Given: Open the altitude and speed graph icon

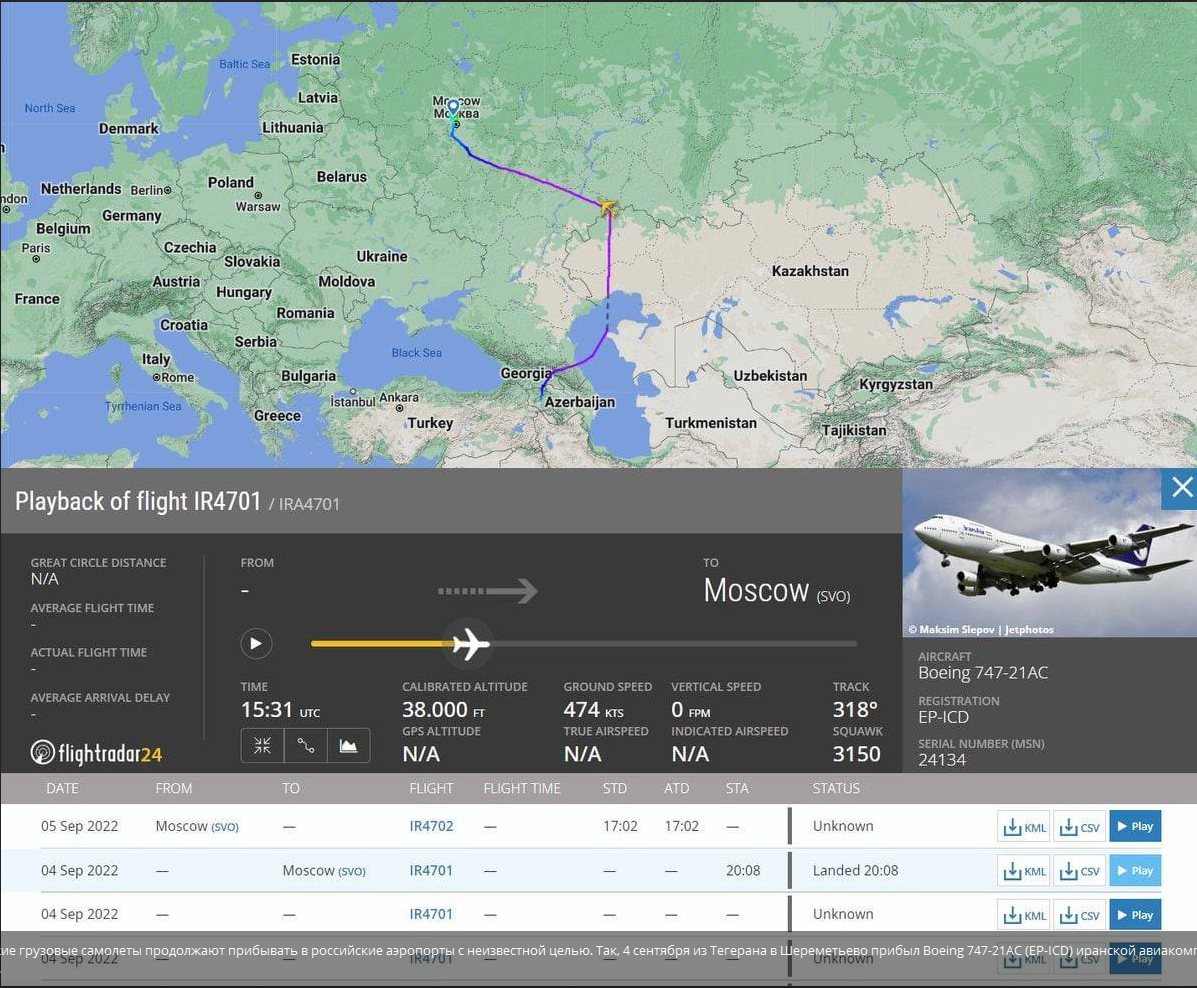Looking at the screenshot, I should click(349, 745).
